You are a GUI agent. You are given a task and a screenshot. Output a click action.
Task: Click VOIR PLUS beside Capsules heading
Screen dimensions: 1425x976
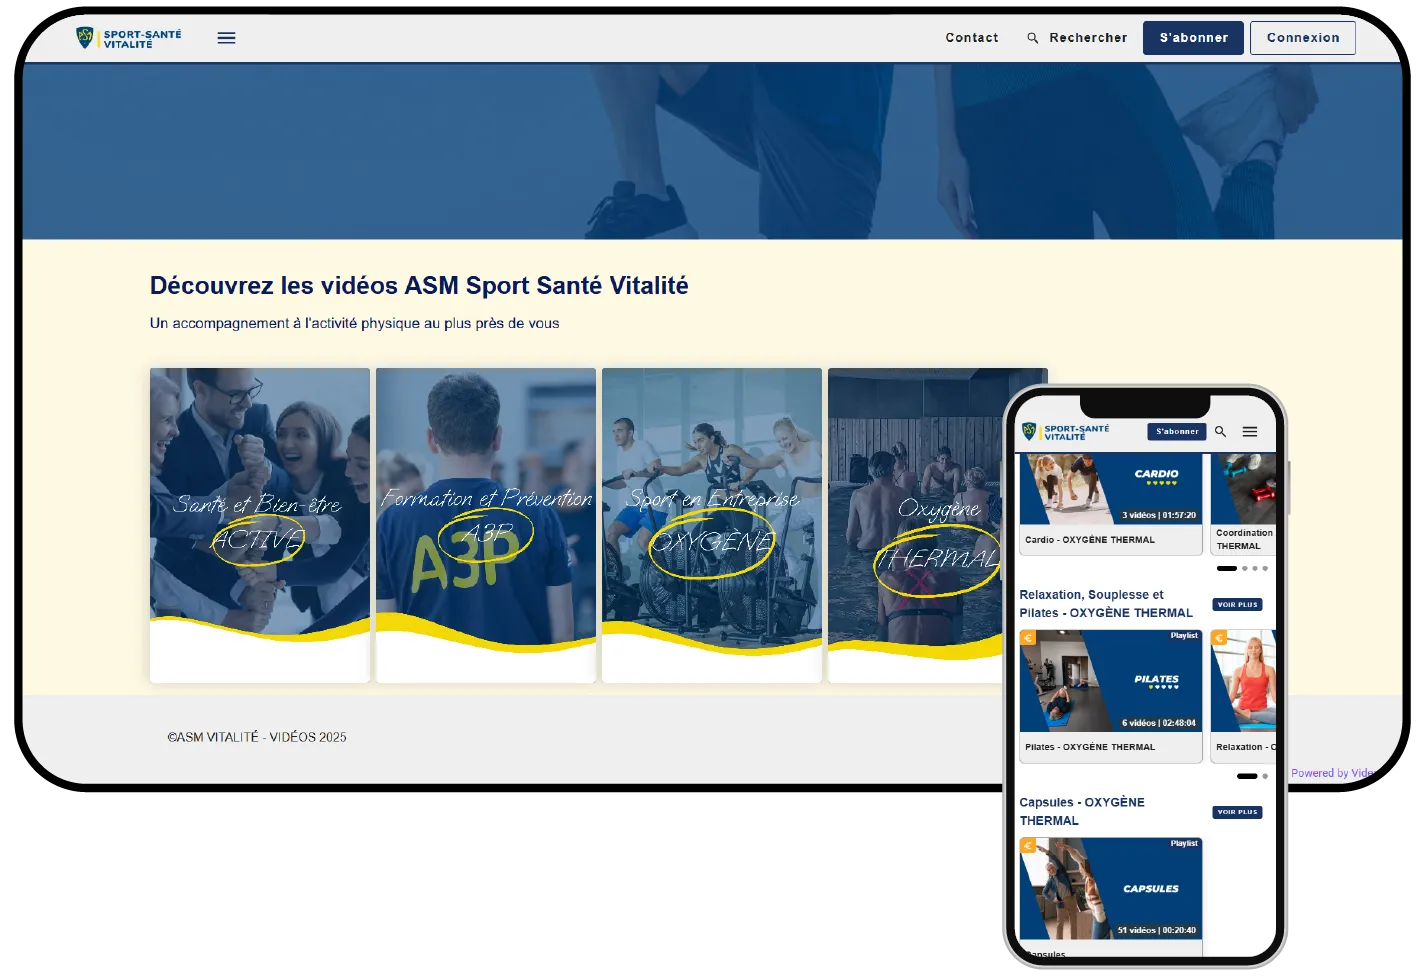pyautogui.click(x=1238, y=812)
